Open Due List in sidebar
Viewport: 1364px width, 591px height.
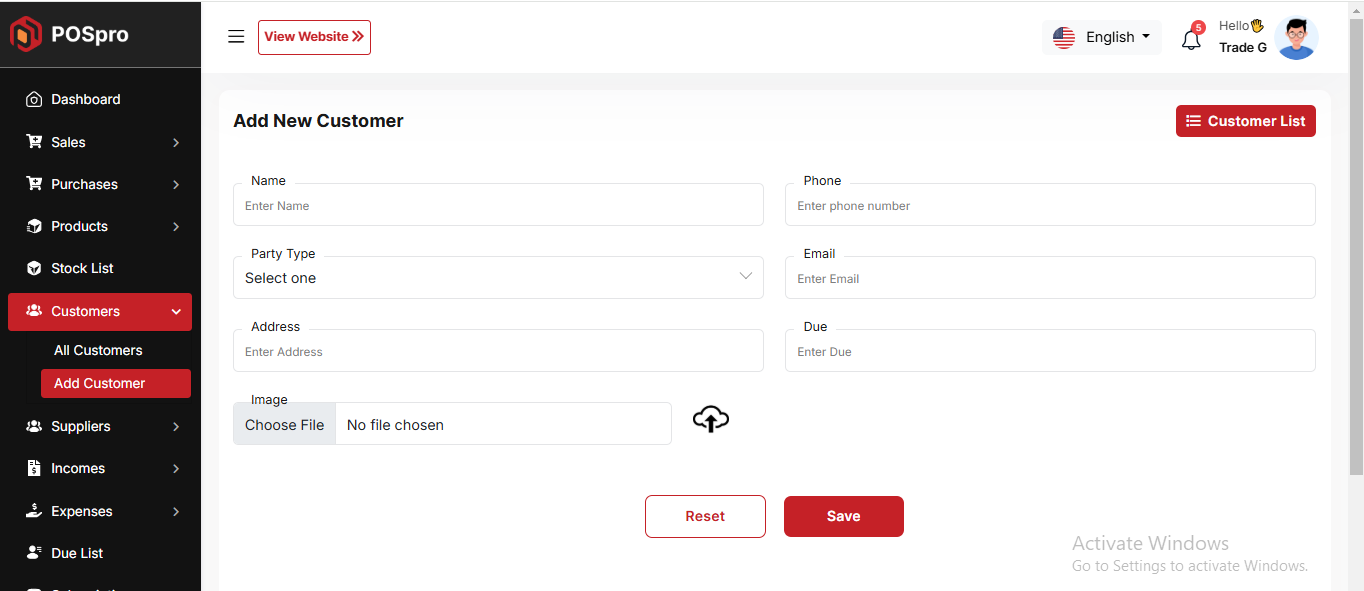[77, 553]
